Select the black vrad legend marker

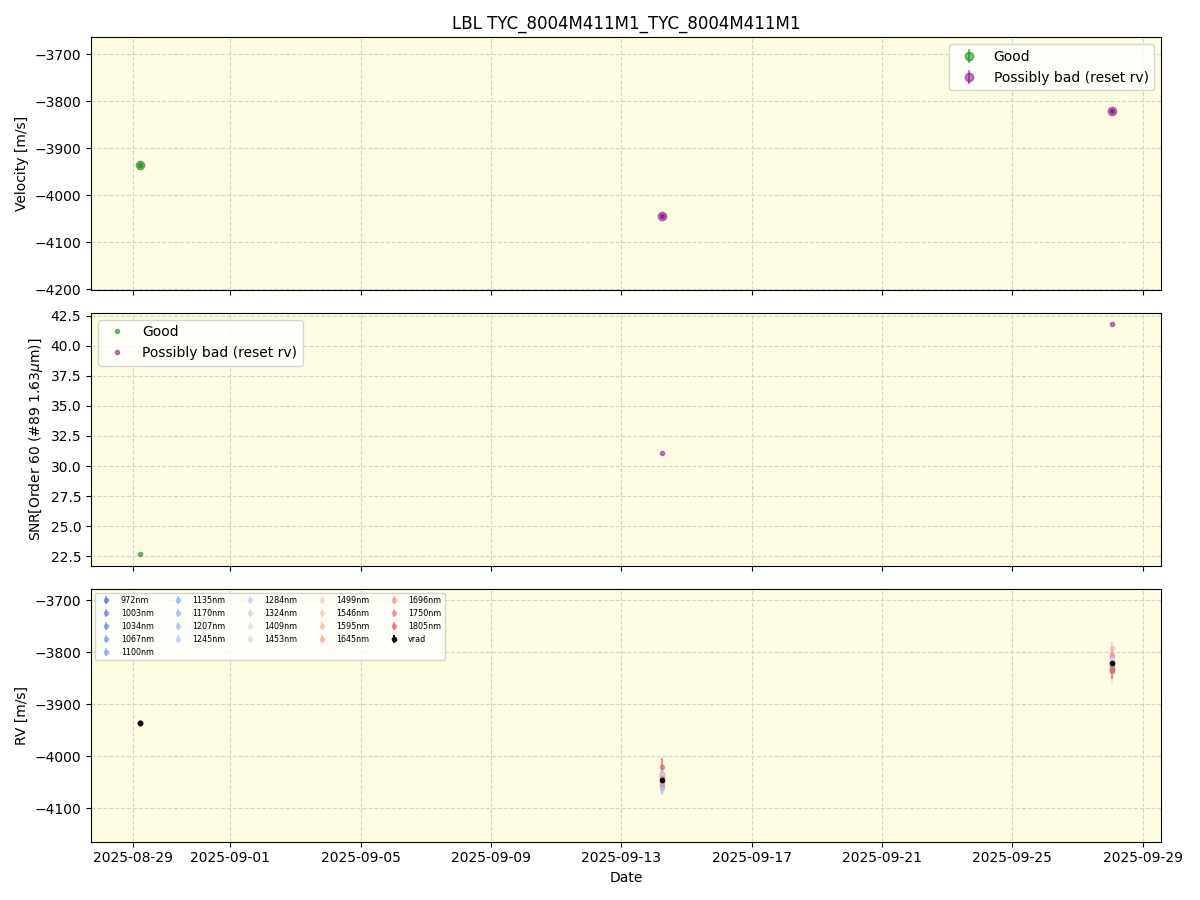394,639
